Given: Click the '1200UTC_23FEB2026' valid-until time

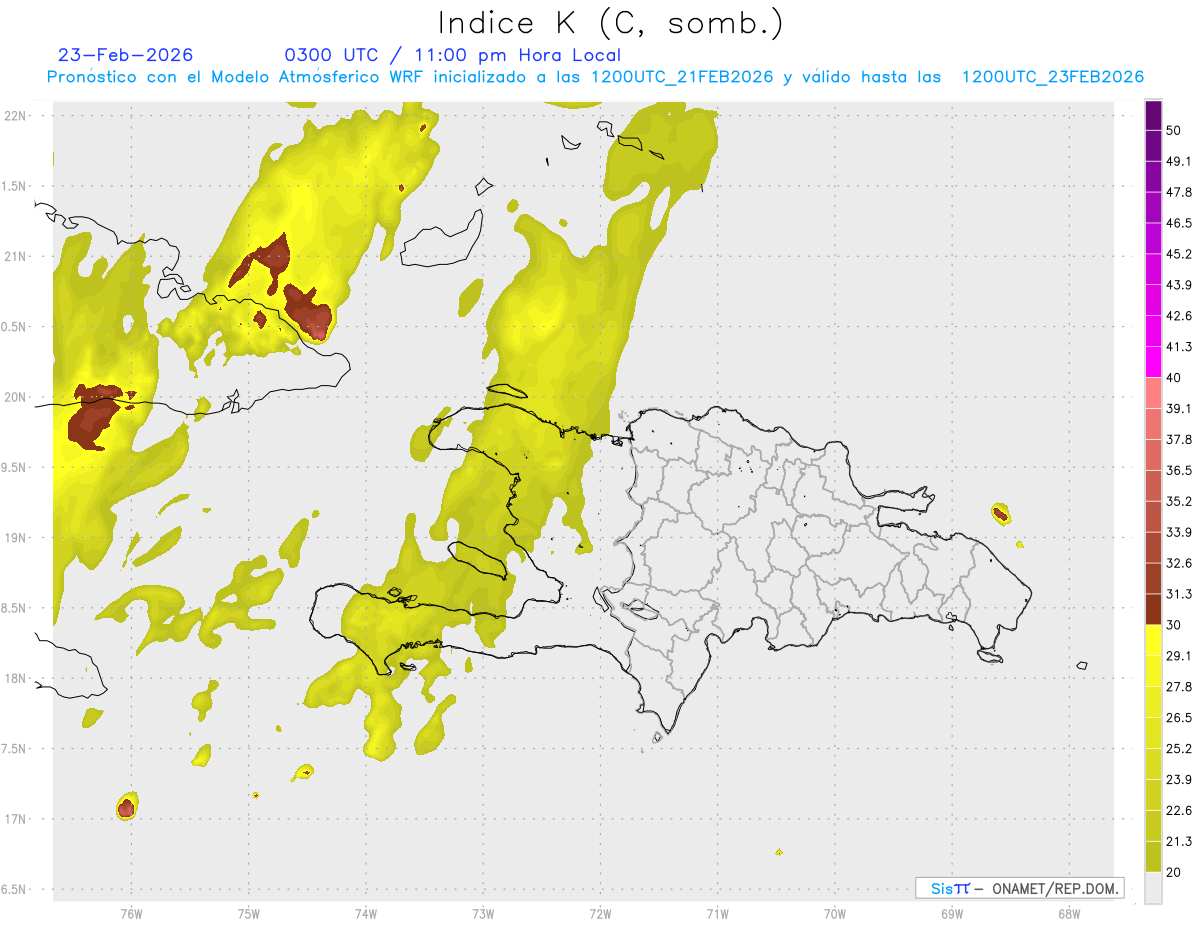Looking at the screenshot, I should point(1052,77).
